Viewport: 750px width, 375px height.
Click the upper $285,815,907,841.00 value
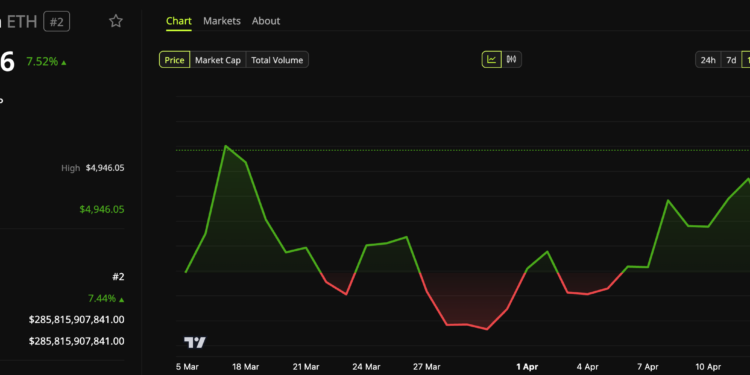pos(77,320)
